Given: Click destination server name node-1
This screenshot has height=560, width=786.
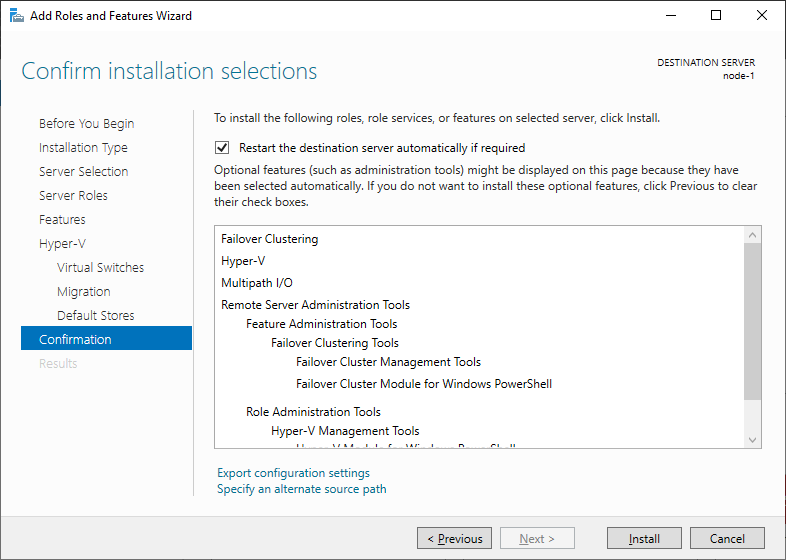Looking at the screenshot, I should [738, 76].
